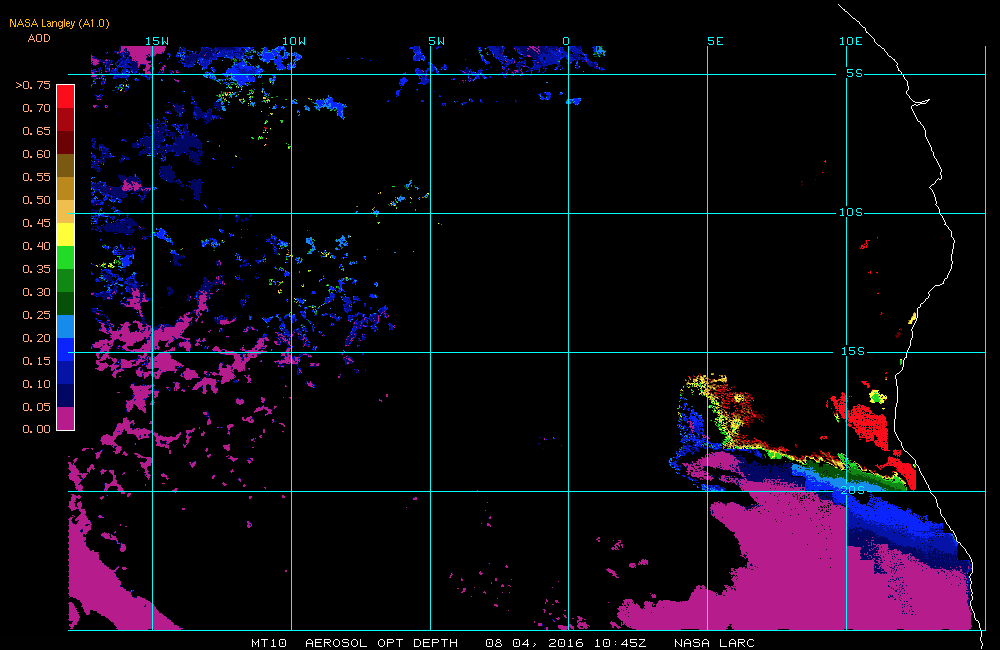Click the "20S" latitude label

pyautogui.click(x=853, y=490)
